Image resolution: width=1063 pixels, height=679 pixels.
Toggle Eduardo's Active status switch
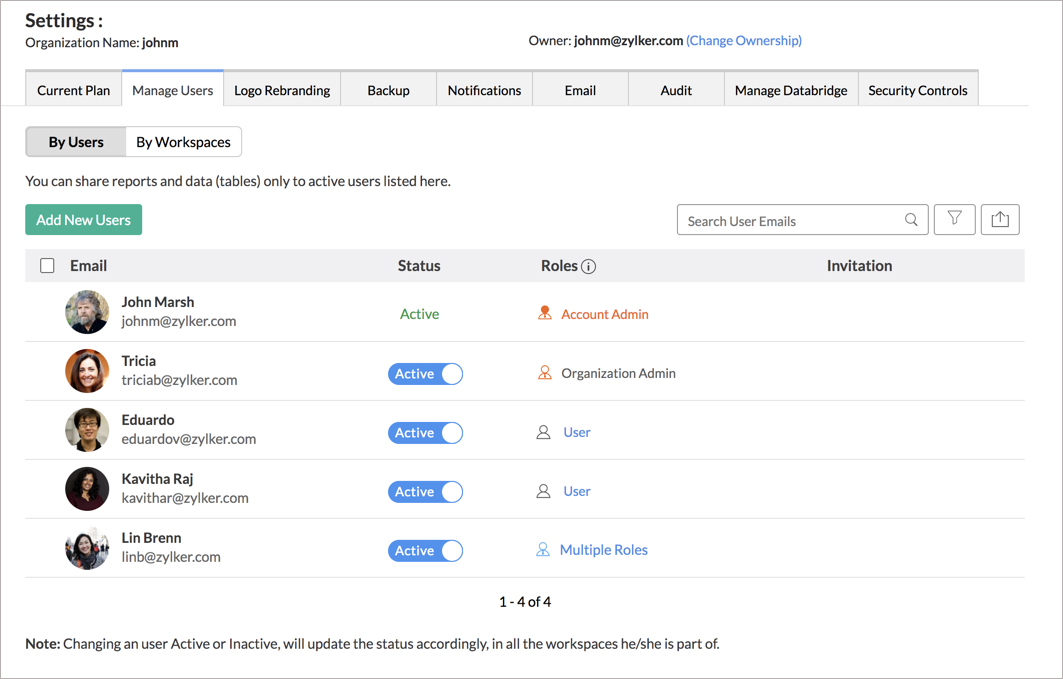(x=425, y=432)
